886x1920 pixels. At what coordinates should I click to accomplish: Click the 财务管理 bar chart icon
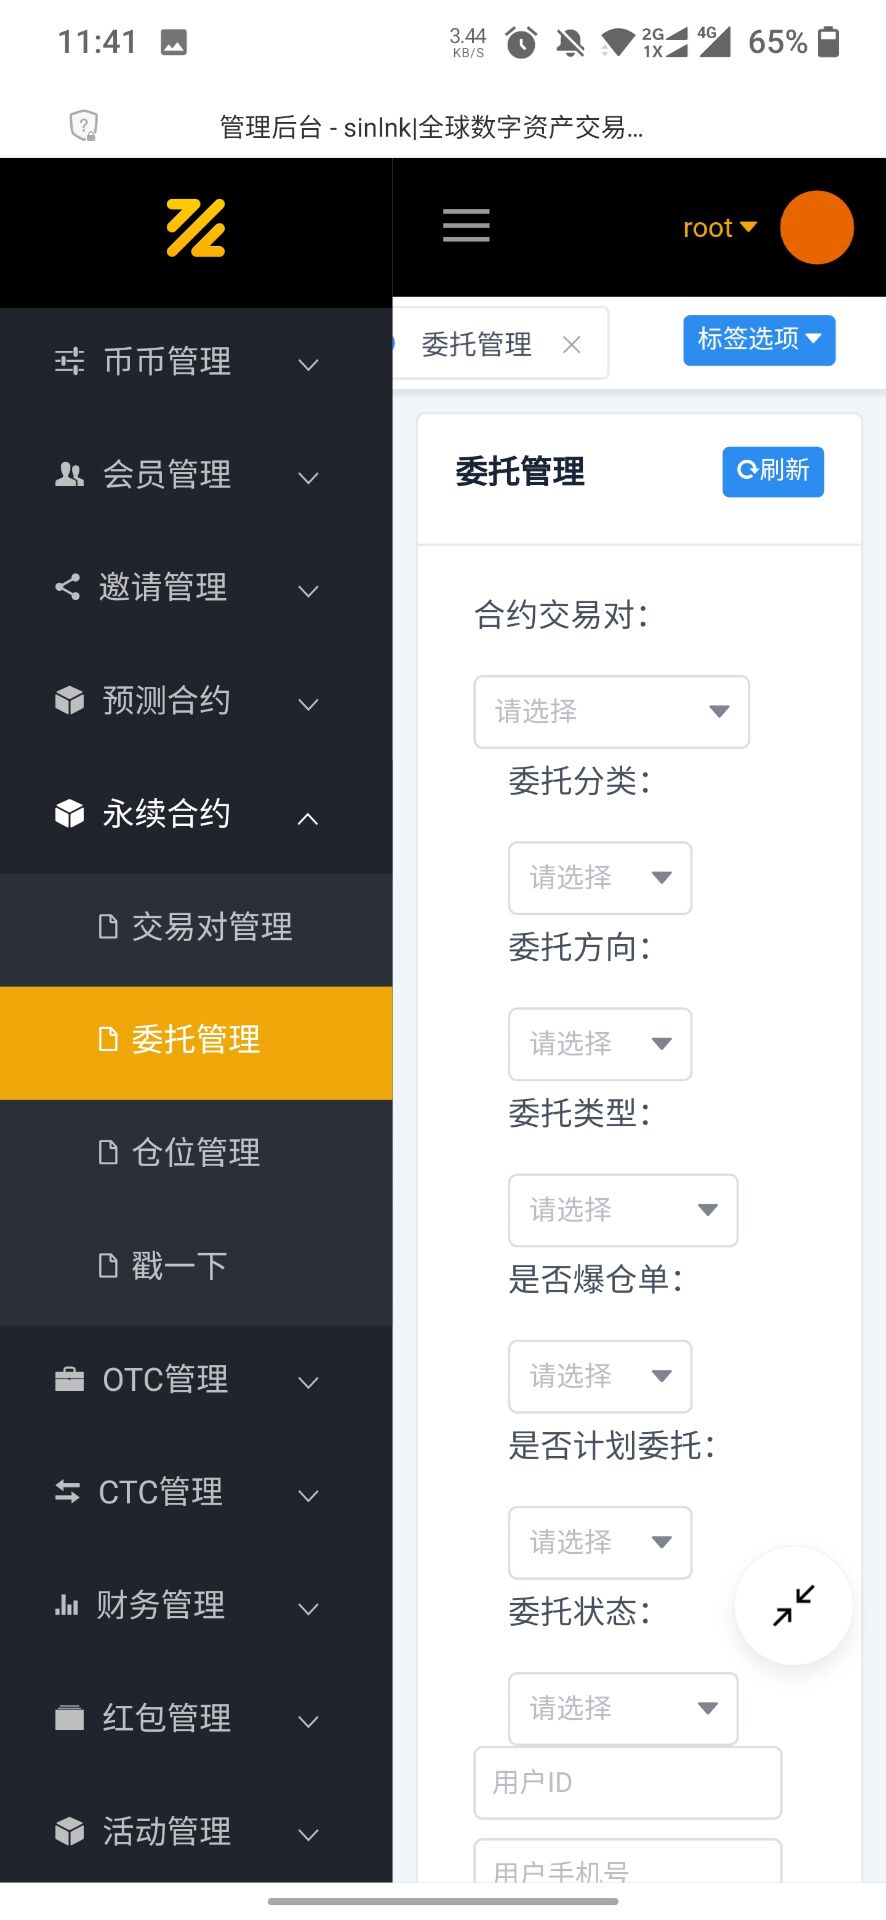[x=67, y=1606]
